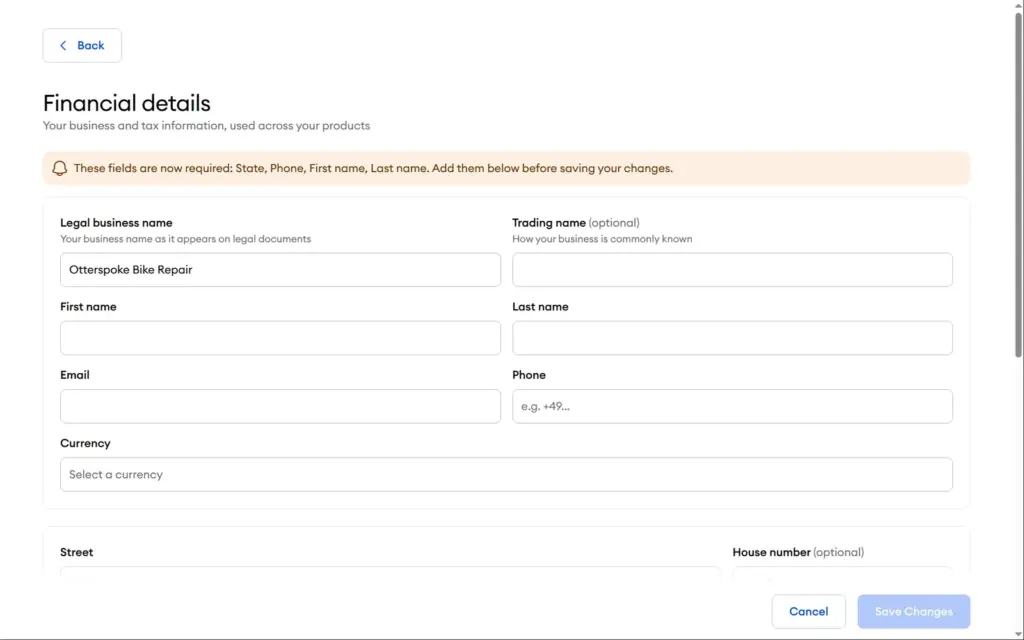The height and width of the screenshot is (640, 1024).
Task: Focus the Trading name input field
Action: point(732,270)
